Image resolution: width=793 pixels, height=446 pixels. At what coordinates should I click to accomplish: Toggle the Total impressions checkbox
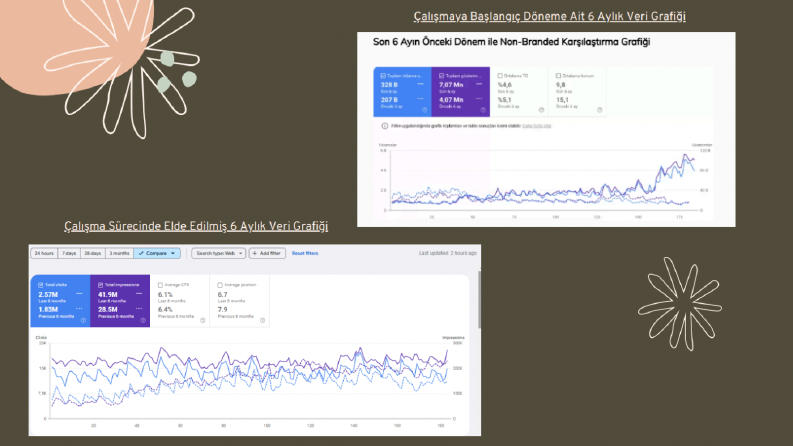100,285
